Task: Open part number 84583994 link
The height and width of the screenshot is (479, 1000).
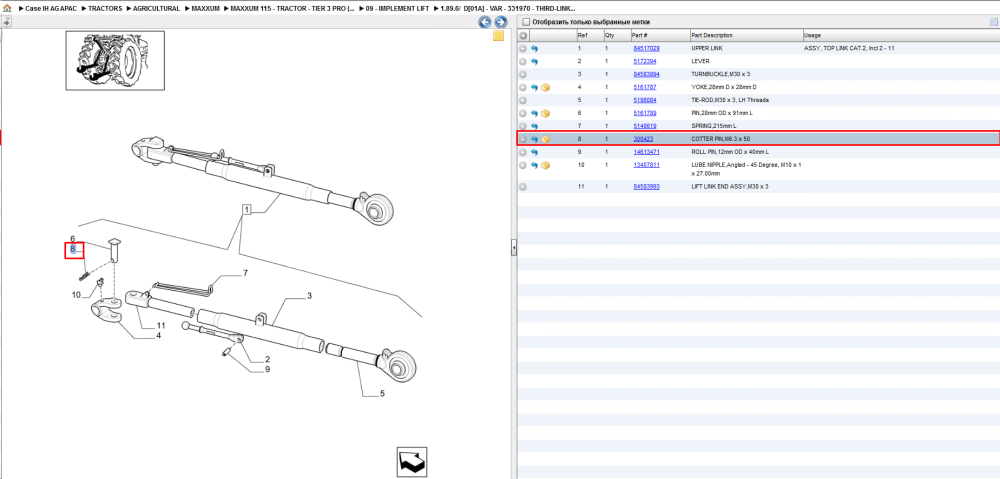Action: pos(646,75)
